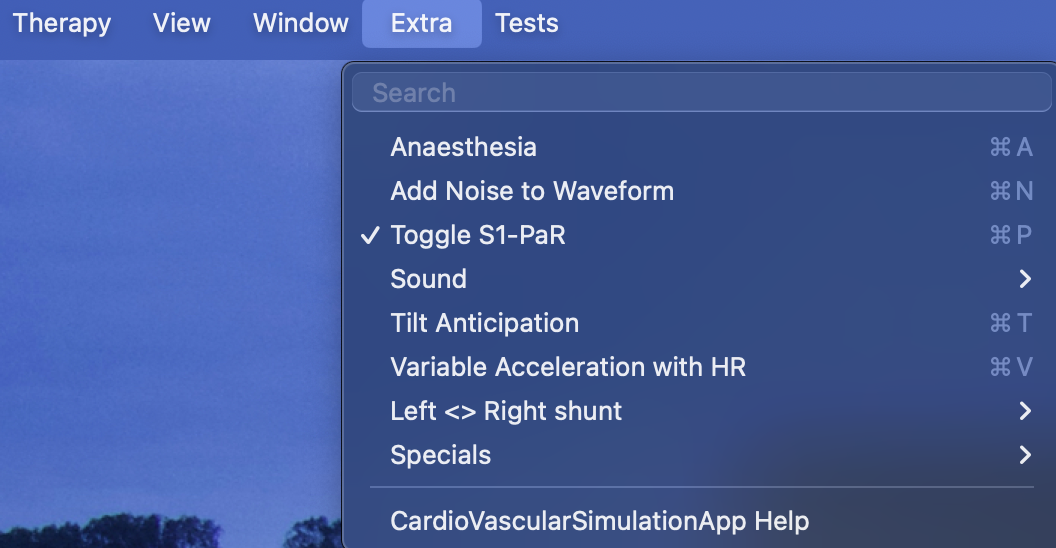This screenshot has width=1056, height=548.
Task: Click the chevron next to Specials
Action: tap(1025, 455)
